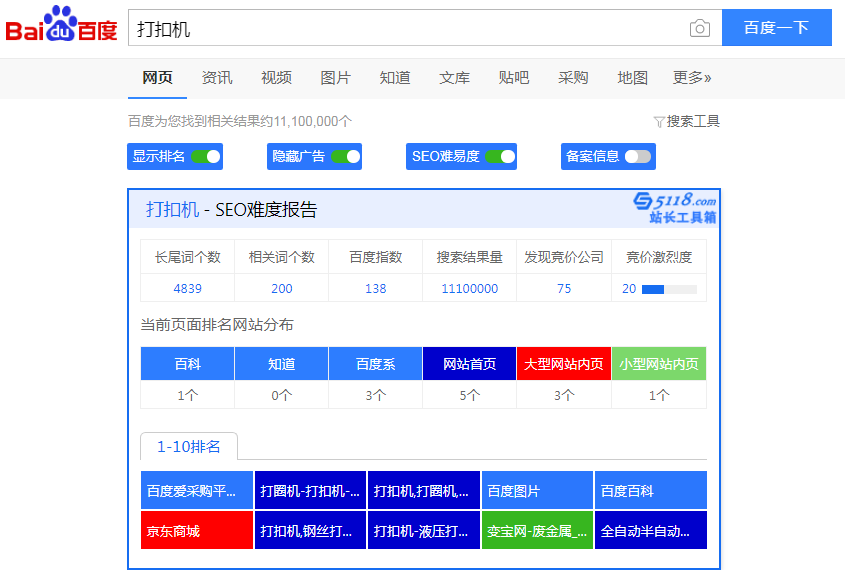Screen dimensions: 845x583
Task: Switch to the 视频 tab
Action: 276,78
